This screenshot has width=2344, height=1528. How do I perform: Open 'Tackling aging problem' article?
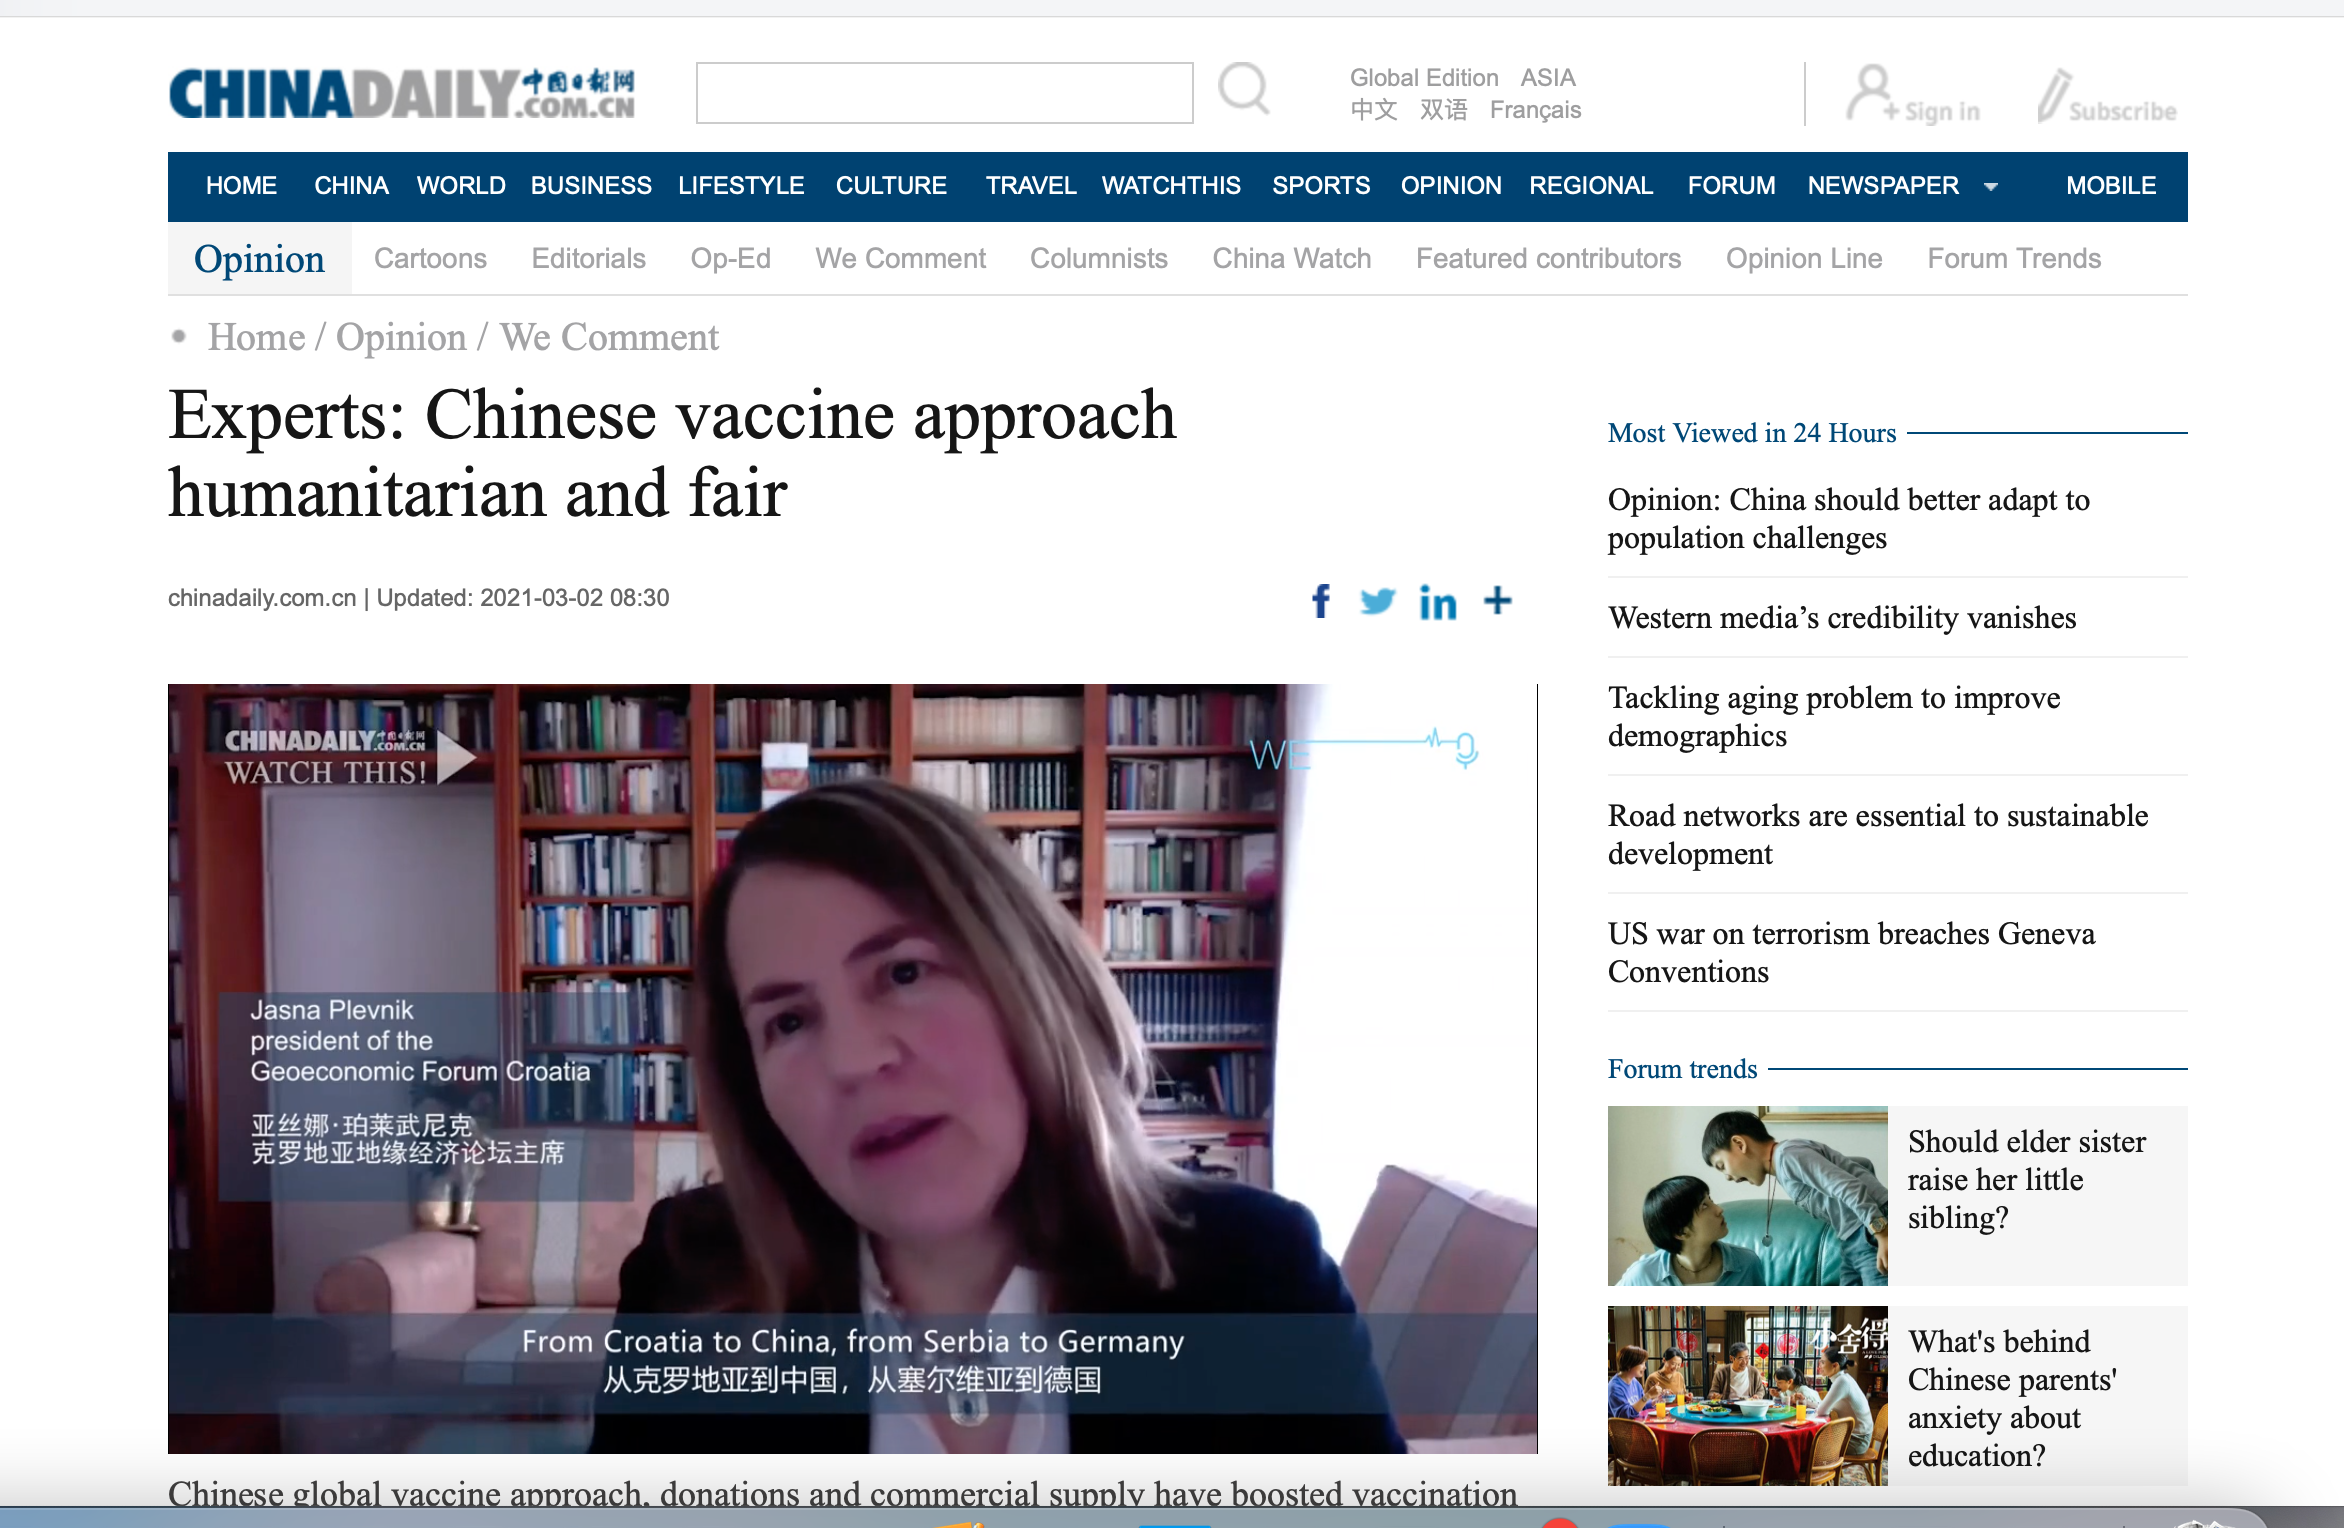click(1834, 716)
